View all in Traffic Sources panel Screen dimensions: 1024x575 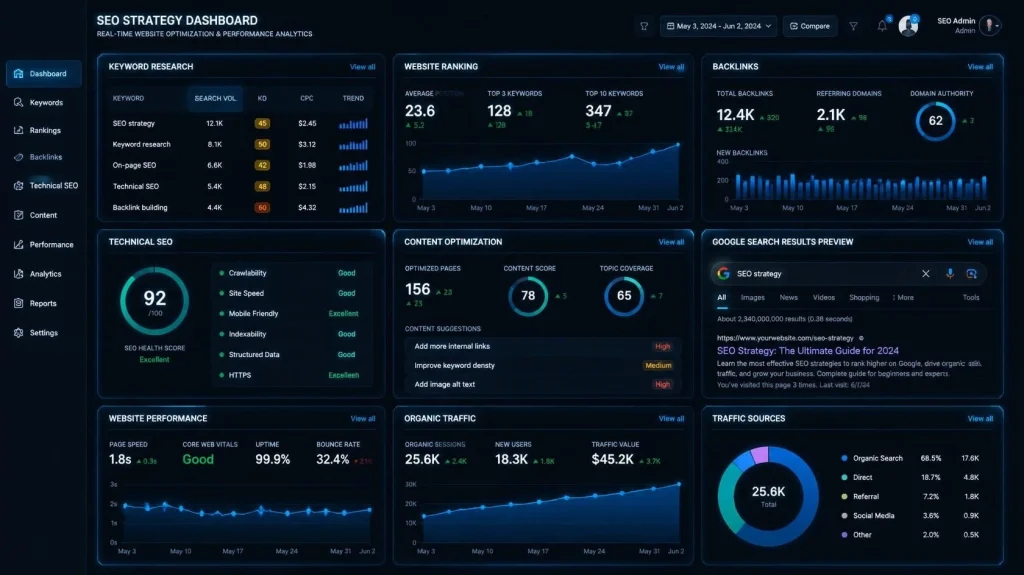click(980, 419)
